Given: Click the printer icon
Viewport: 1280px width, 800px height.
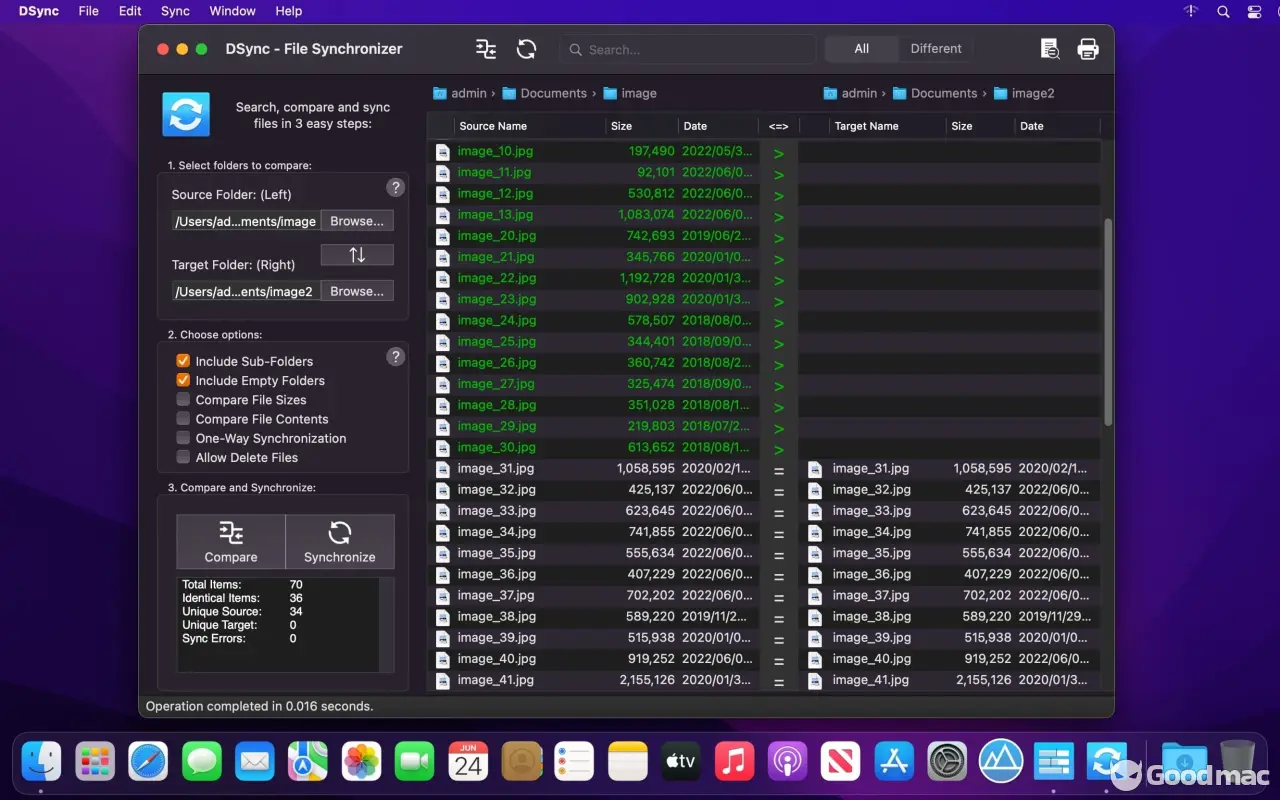Looking at the screenshot, I should [1088, 49].
